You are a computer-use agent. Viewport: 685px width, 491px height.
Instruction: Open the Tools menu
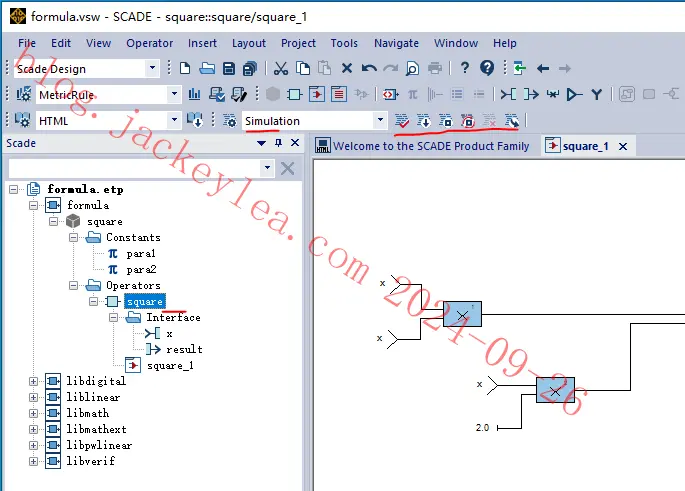pos(344,43)
